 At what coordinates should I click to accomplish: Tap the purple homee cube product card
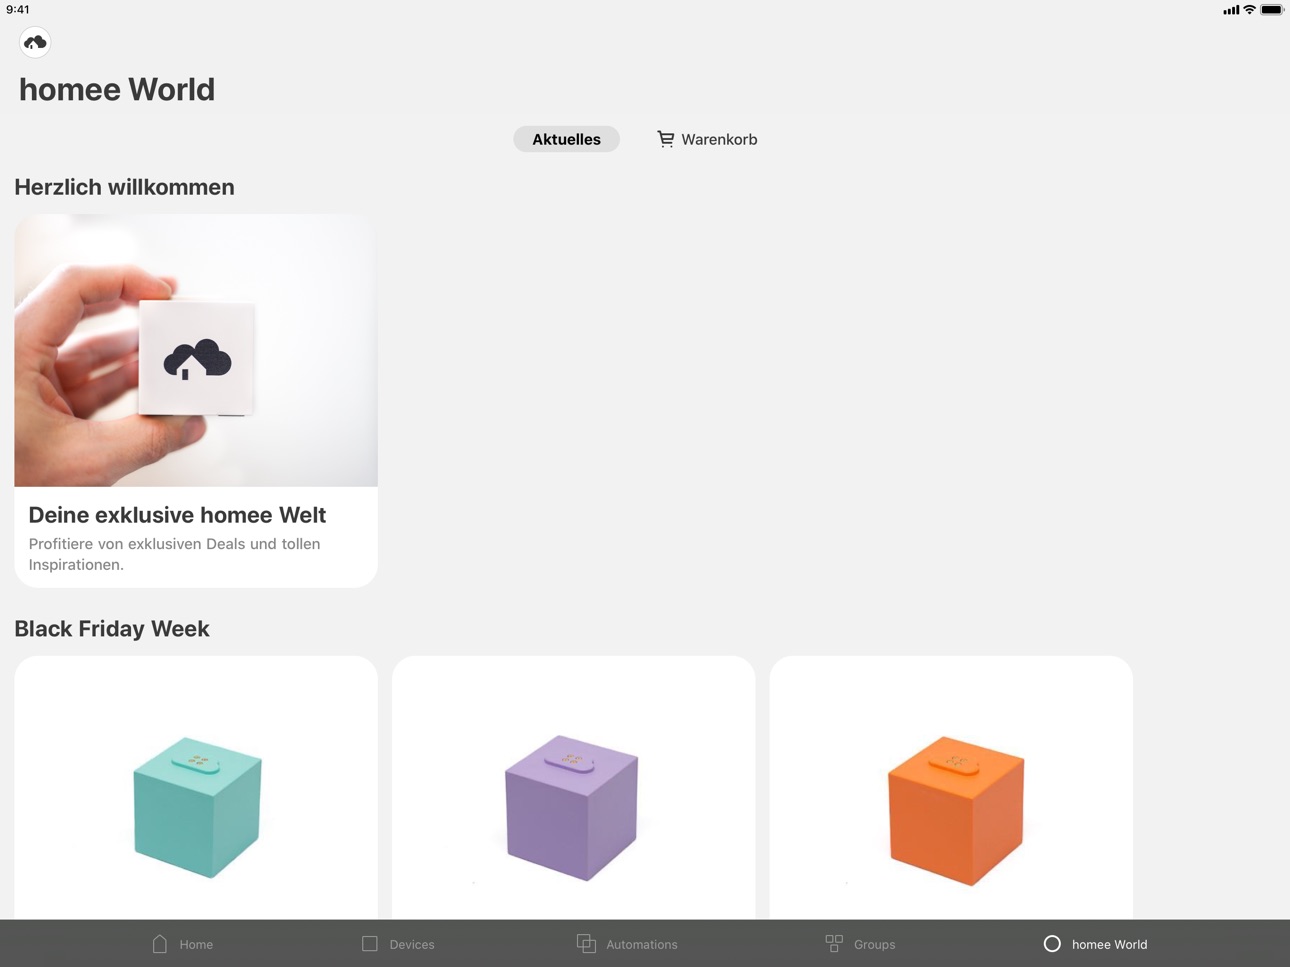tap(573, 788)
